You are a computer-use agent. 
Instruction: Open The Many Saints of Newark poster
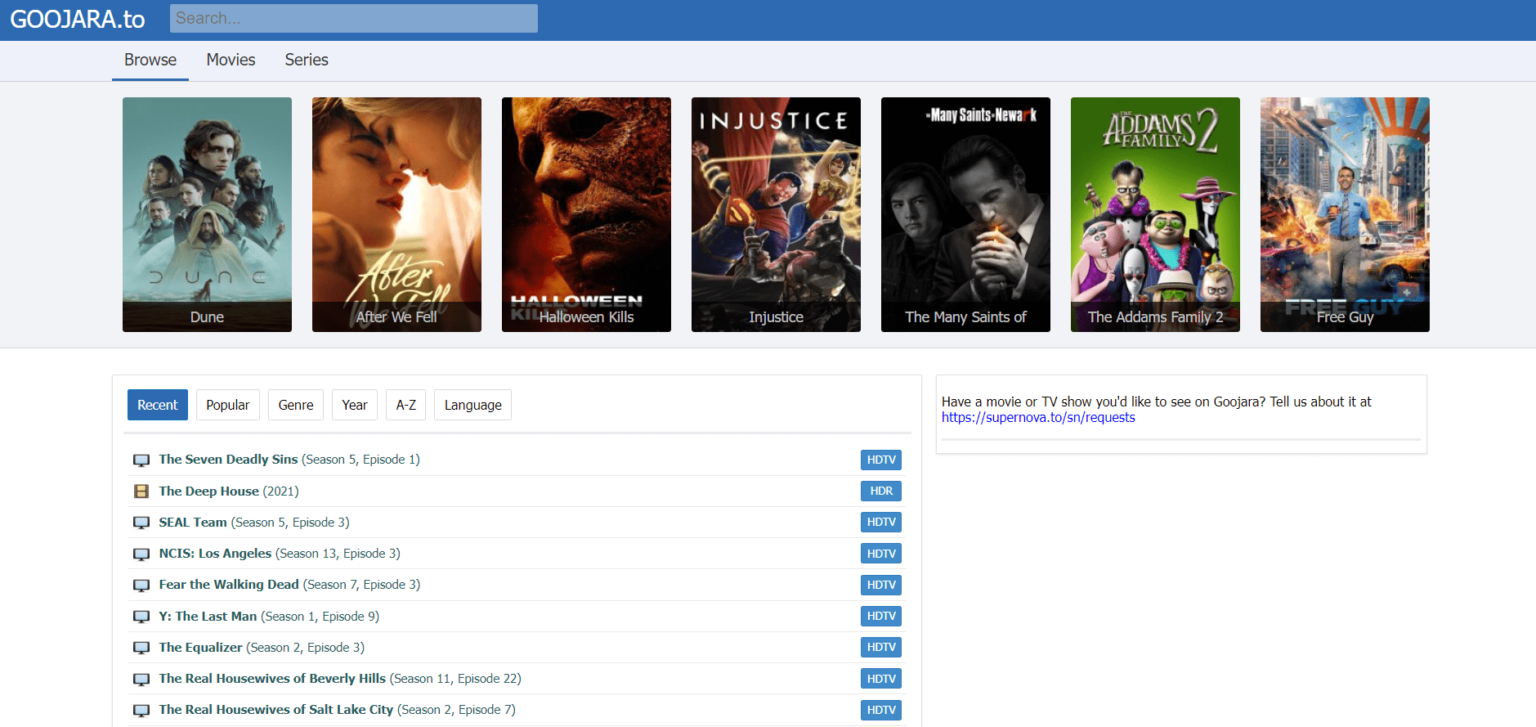tap(966, 214)
